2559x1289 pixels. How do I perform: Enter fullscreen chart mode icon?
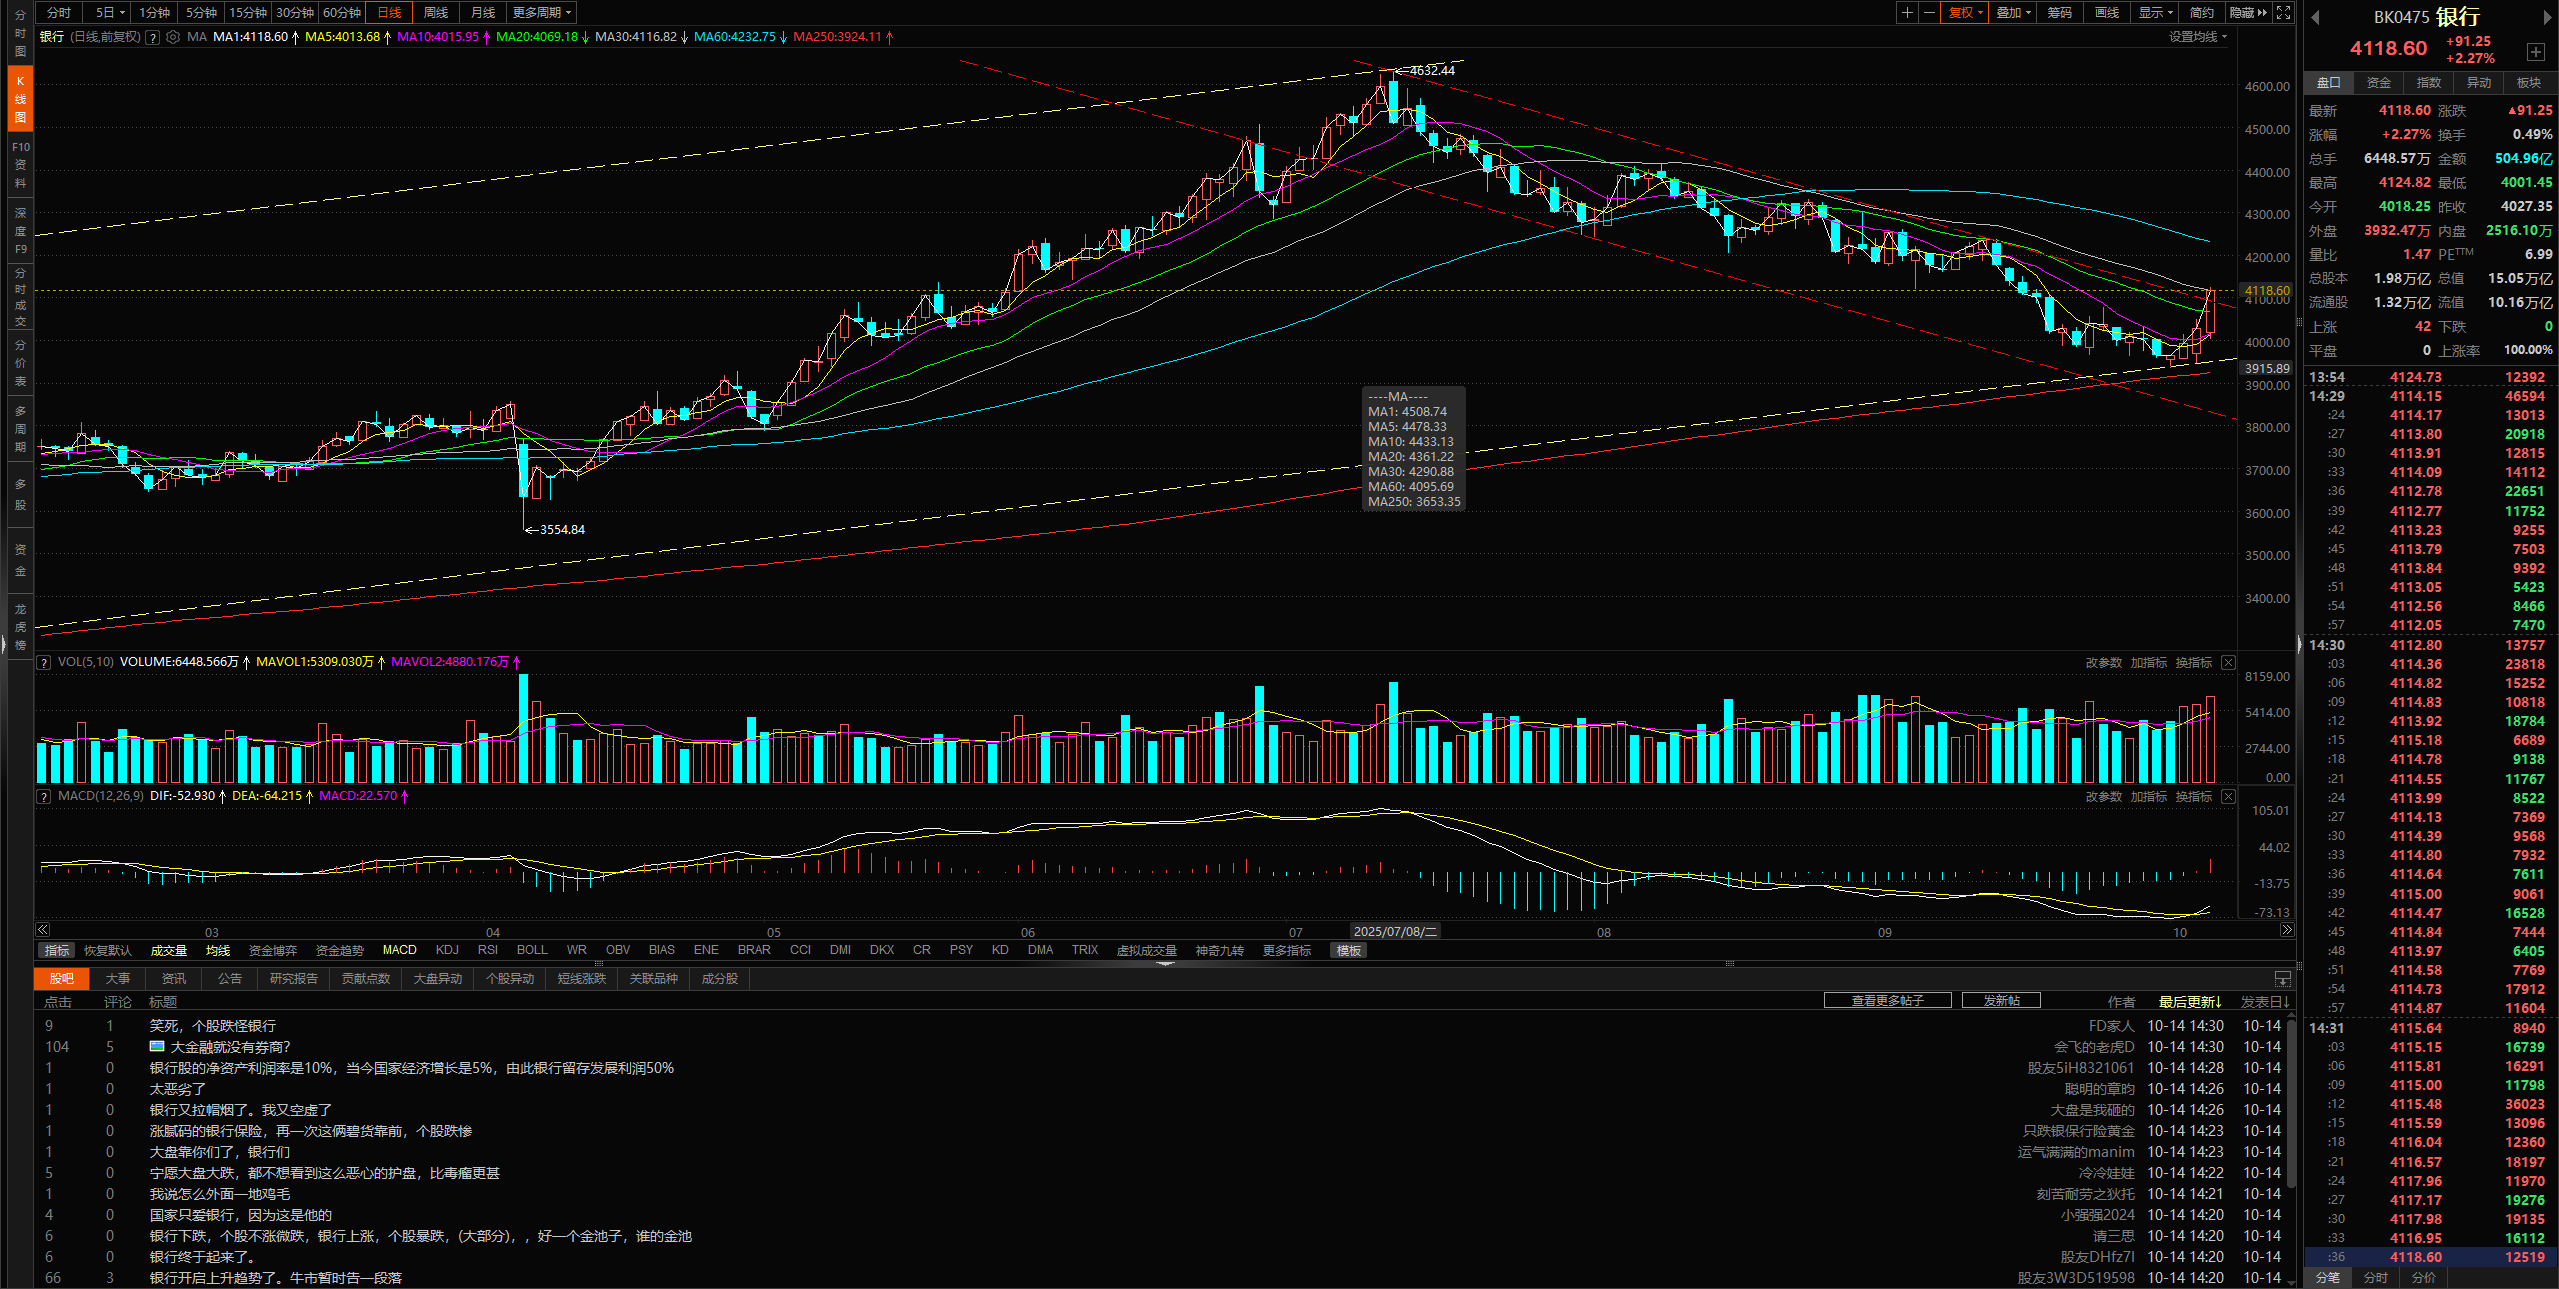(x=2283, y=13)
